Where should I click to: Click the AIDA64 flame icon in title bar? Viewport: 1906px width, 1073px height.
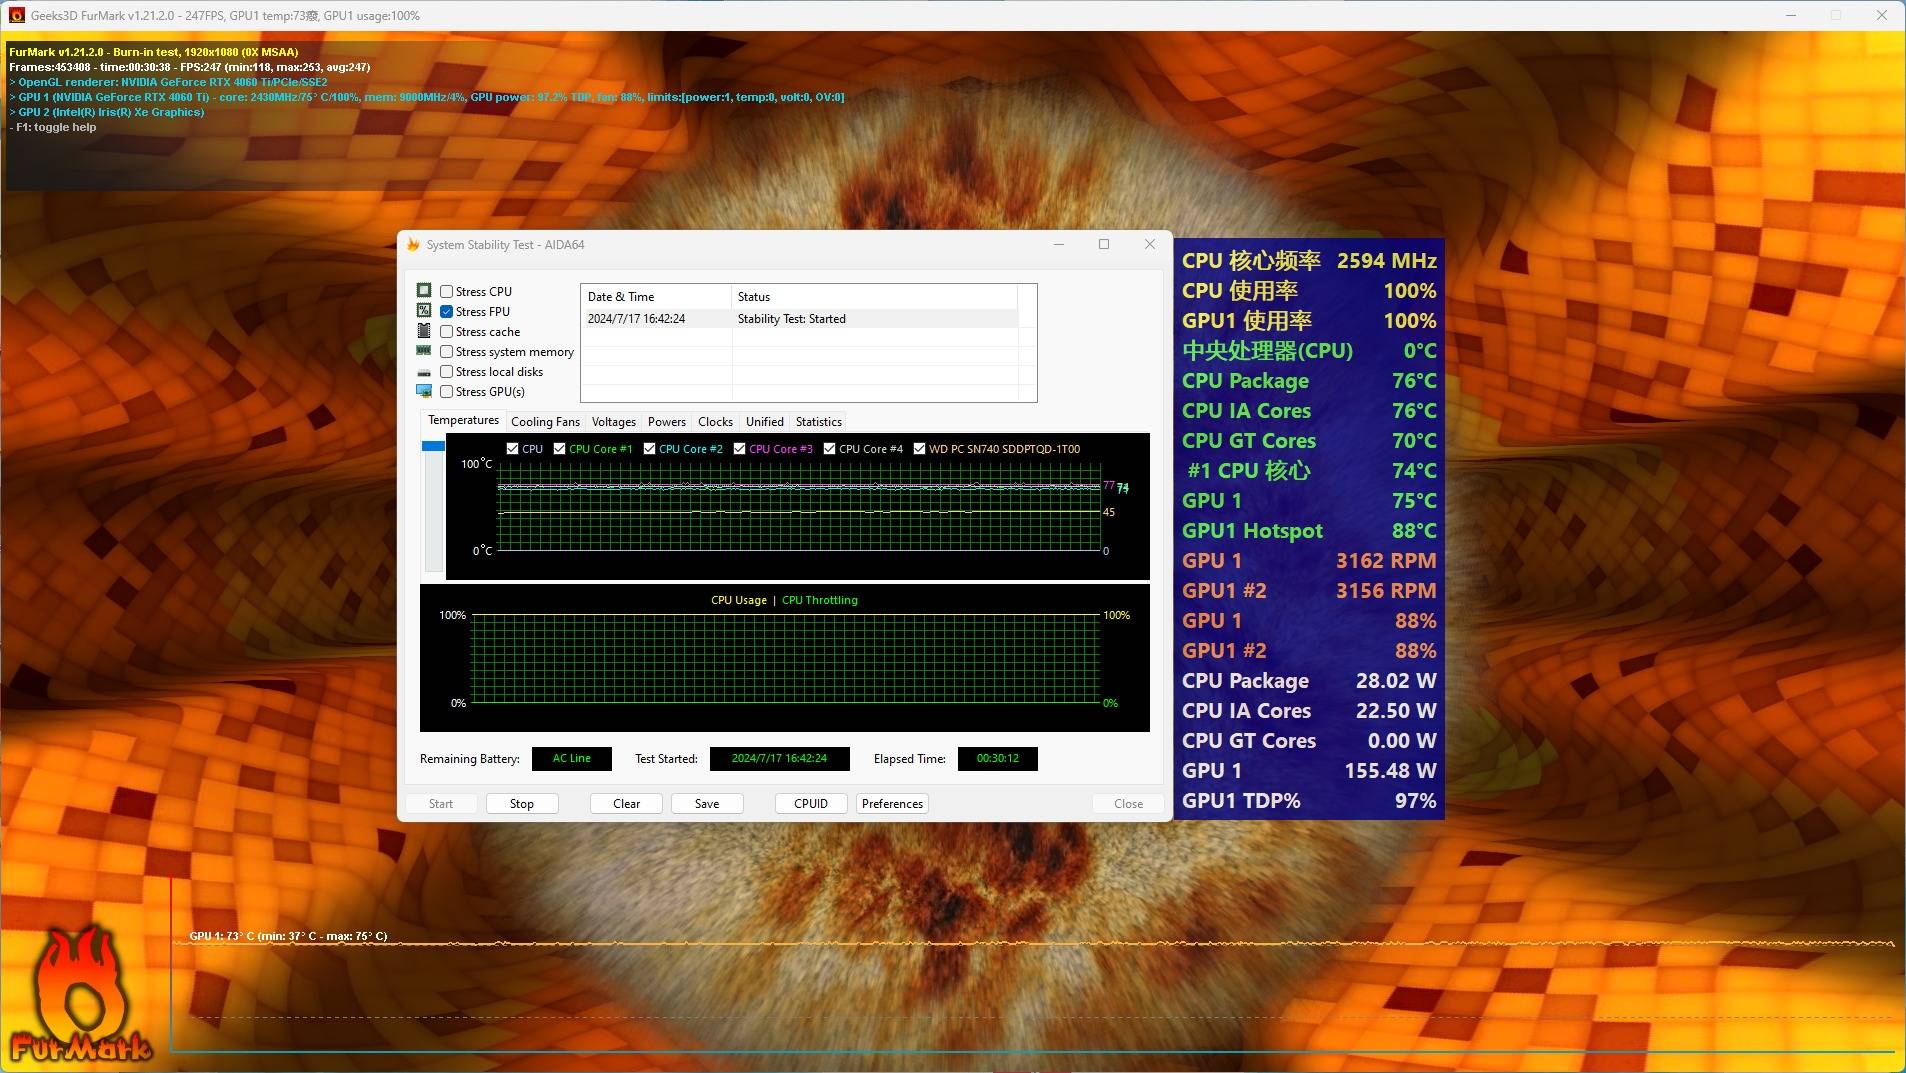pos(413,245)
